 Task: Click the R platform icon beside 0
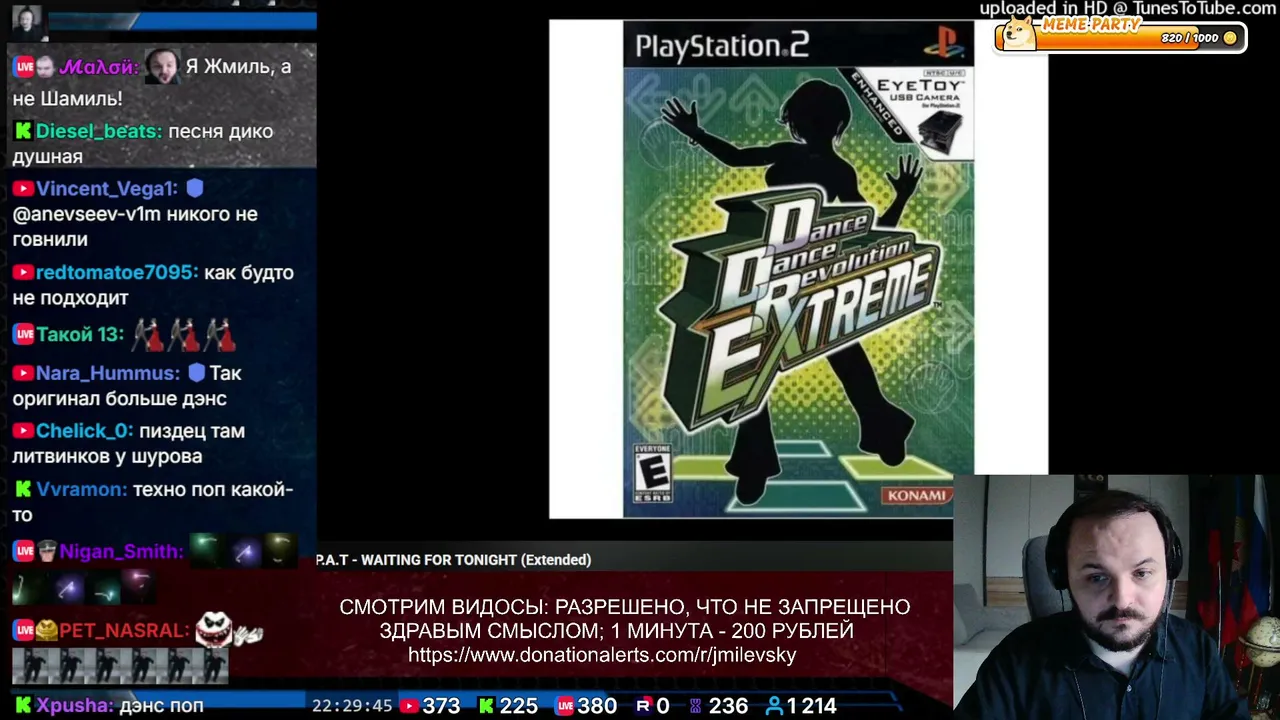(643, 706)
